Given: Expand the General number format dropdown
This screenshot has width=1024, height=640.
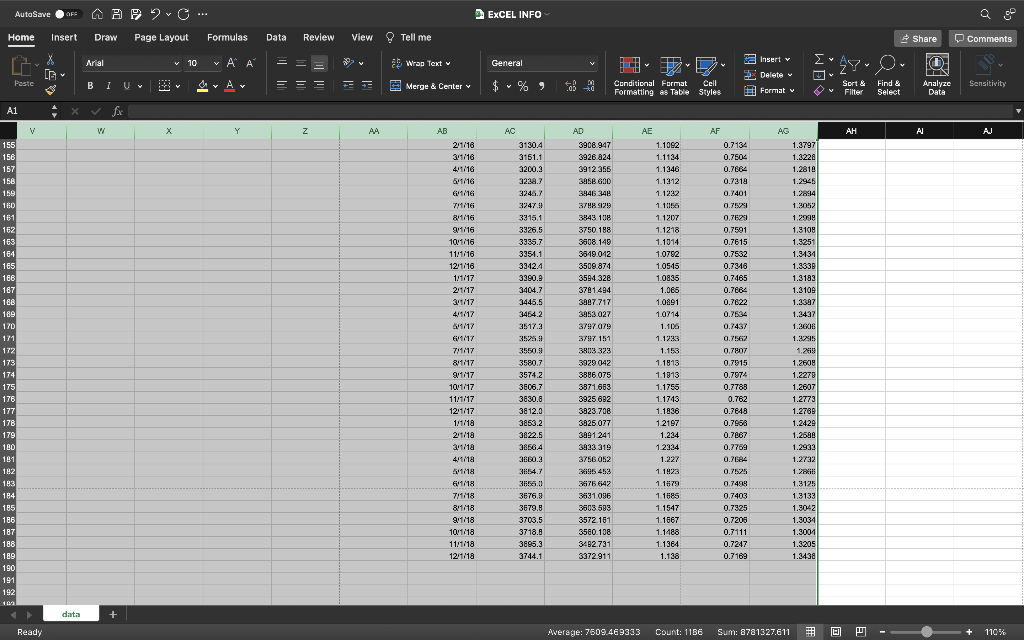Looking at the screenshot, I should click(x=592, y=62).
